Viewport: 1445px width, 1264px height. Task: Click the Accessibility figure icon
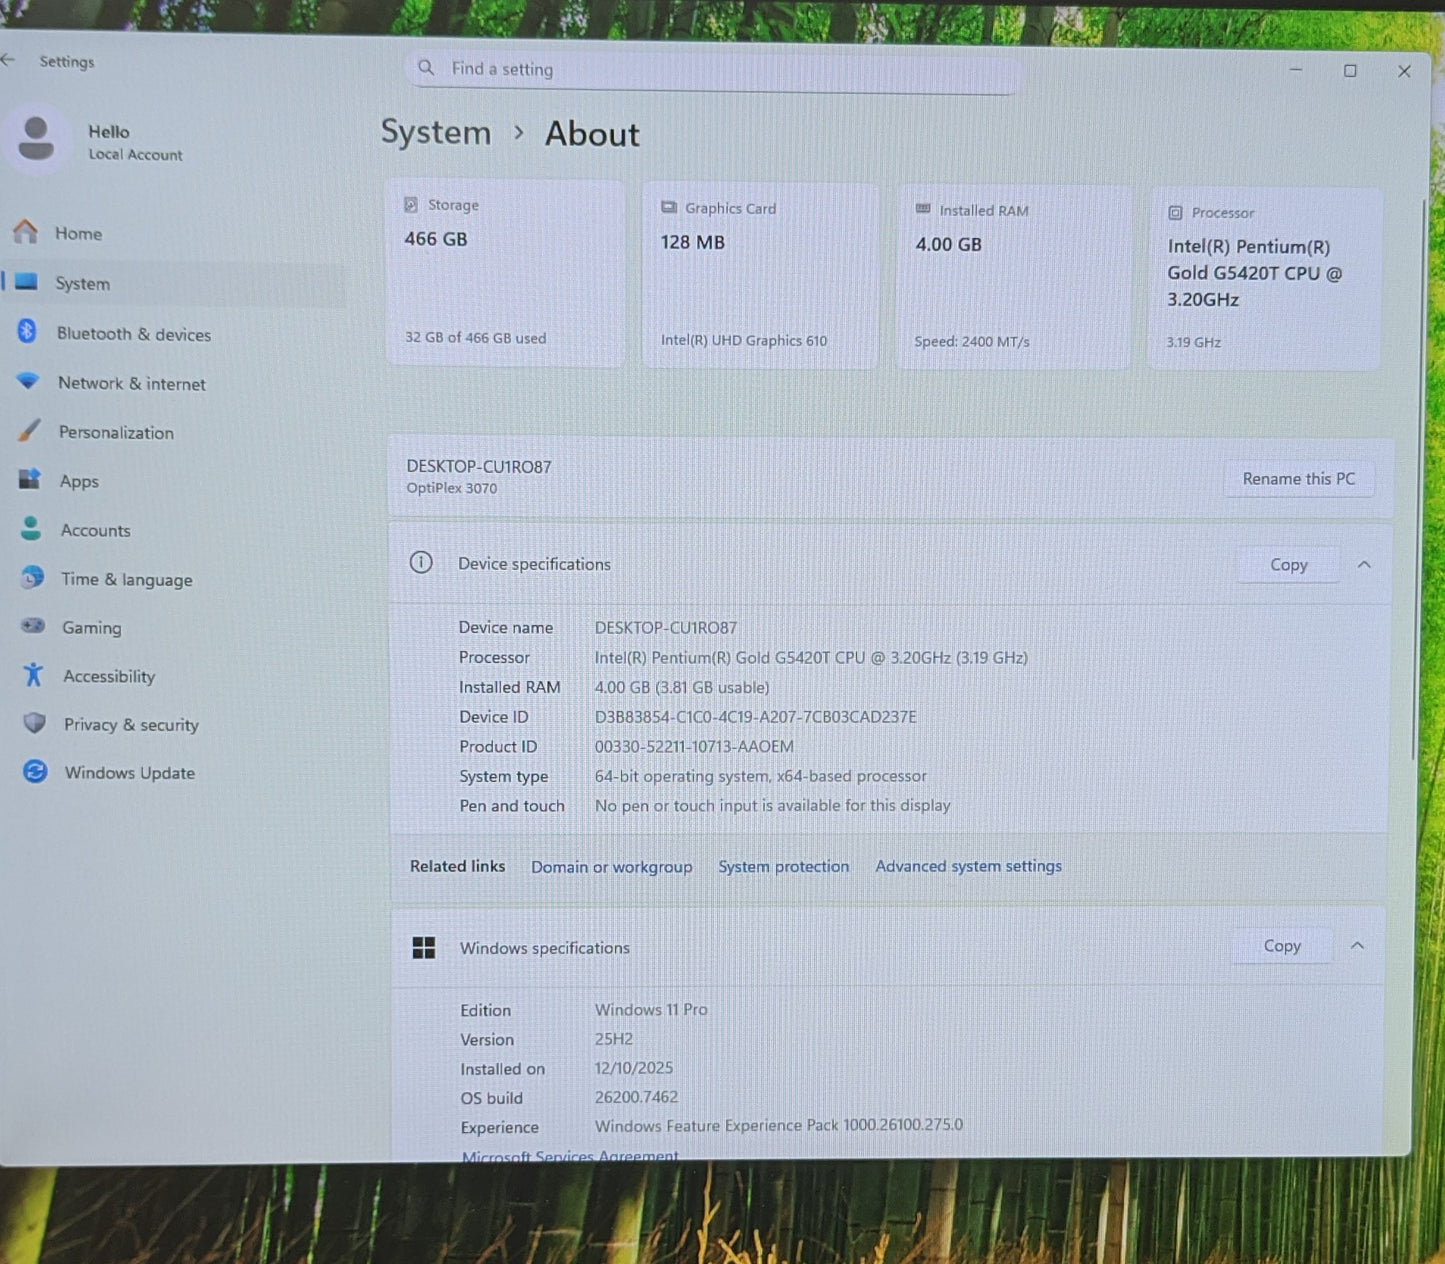(33, 675)
